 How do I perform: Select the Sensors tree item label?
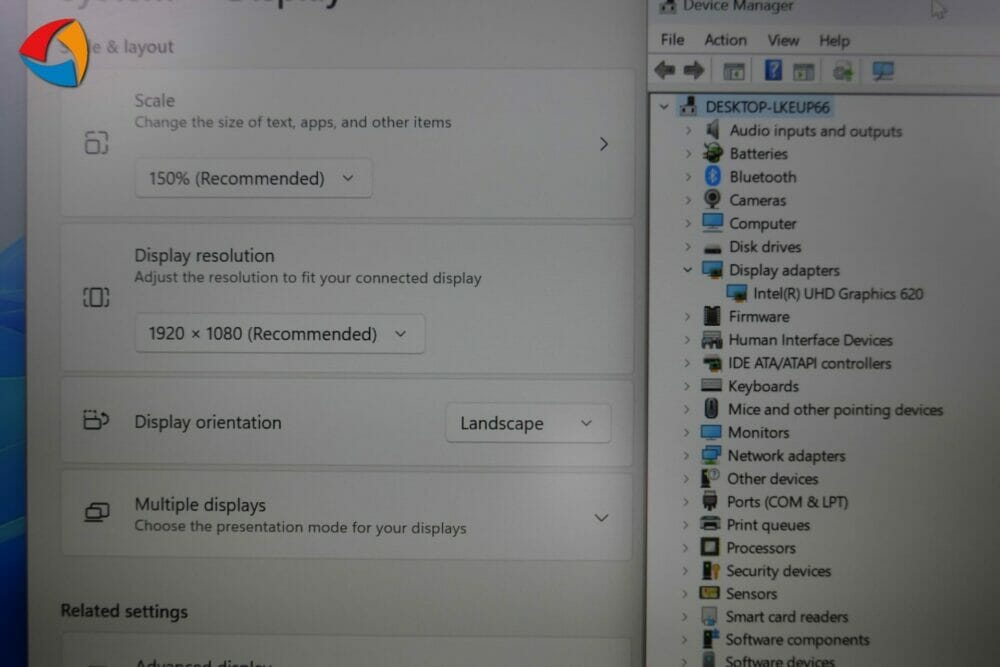751,594
